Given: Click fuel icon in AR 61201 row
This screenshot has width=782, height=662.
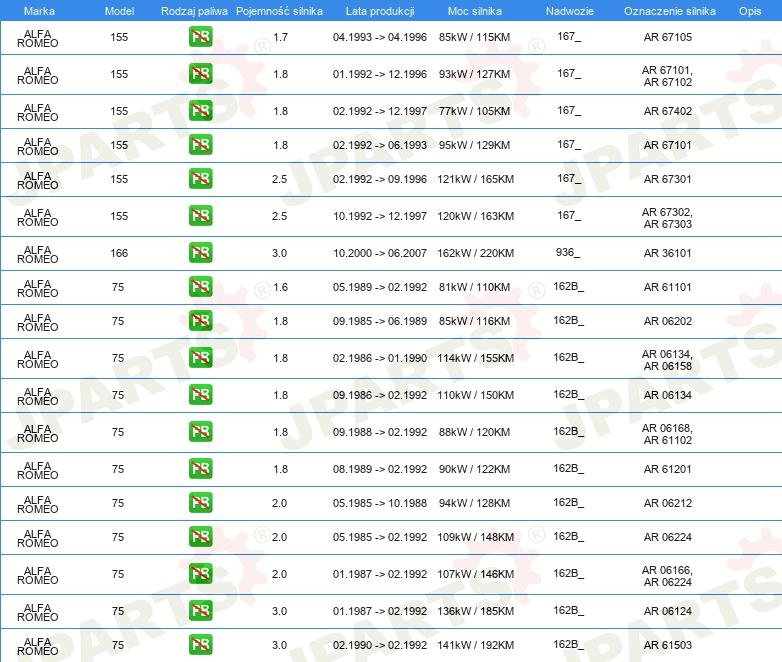Looking at the screenshot, I should pyautogui.click(x=200, y=468).
